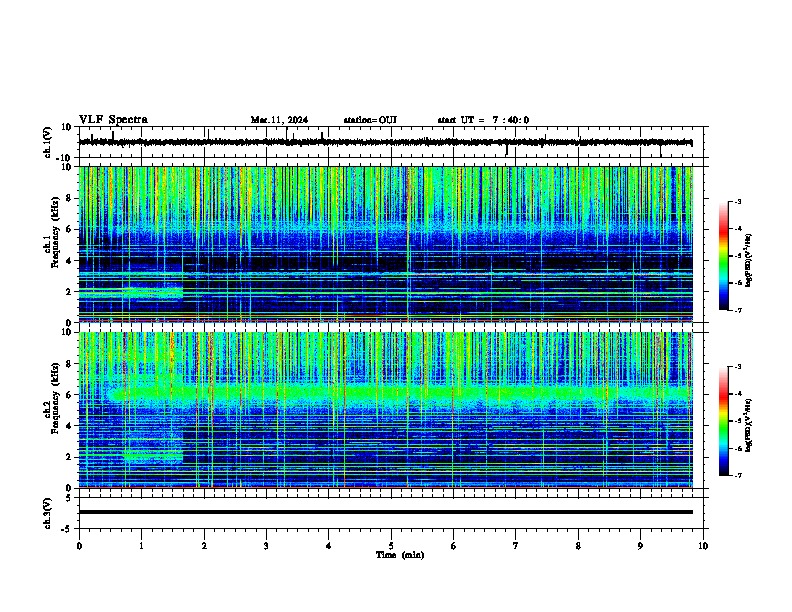Click the time axis tick label "8"
Viewport: 792px width, 612px height.
click(578, 546)
